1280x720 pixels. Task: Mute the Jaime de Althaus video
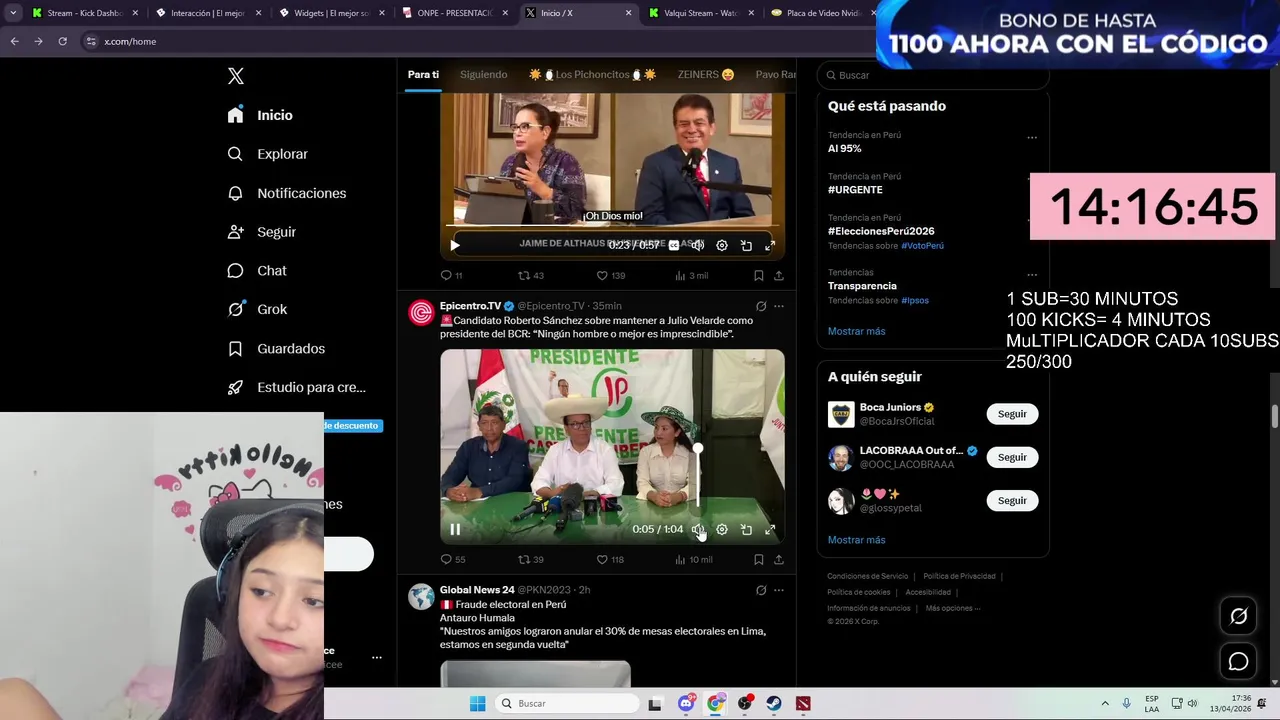click(x=698, y=245)
